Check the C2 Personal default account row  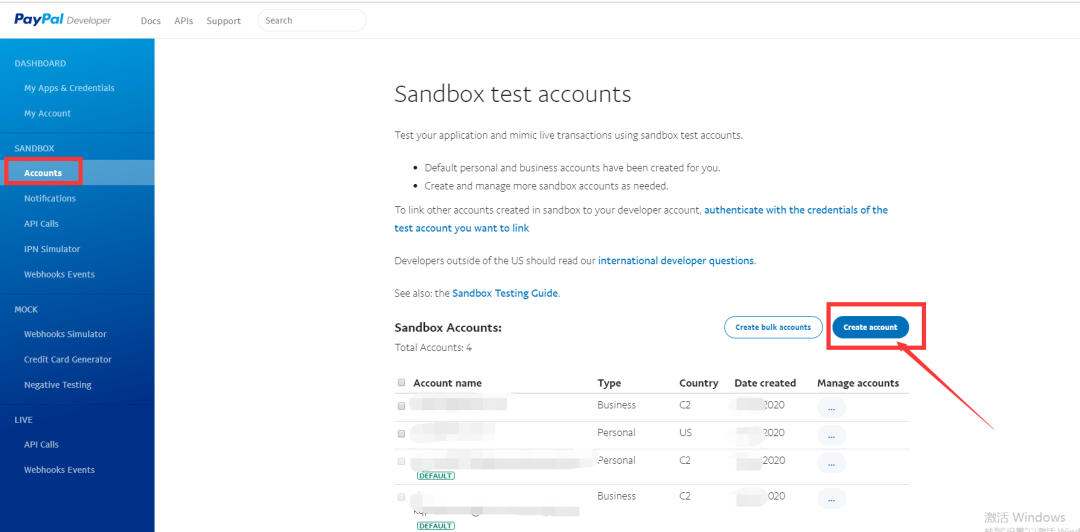pos(402,461)
